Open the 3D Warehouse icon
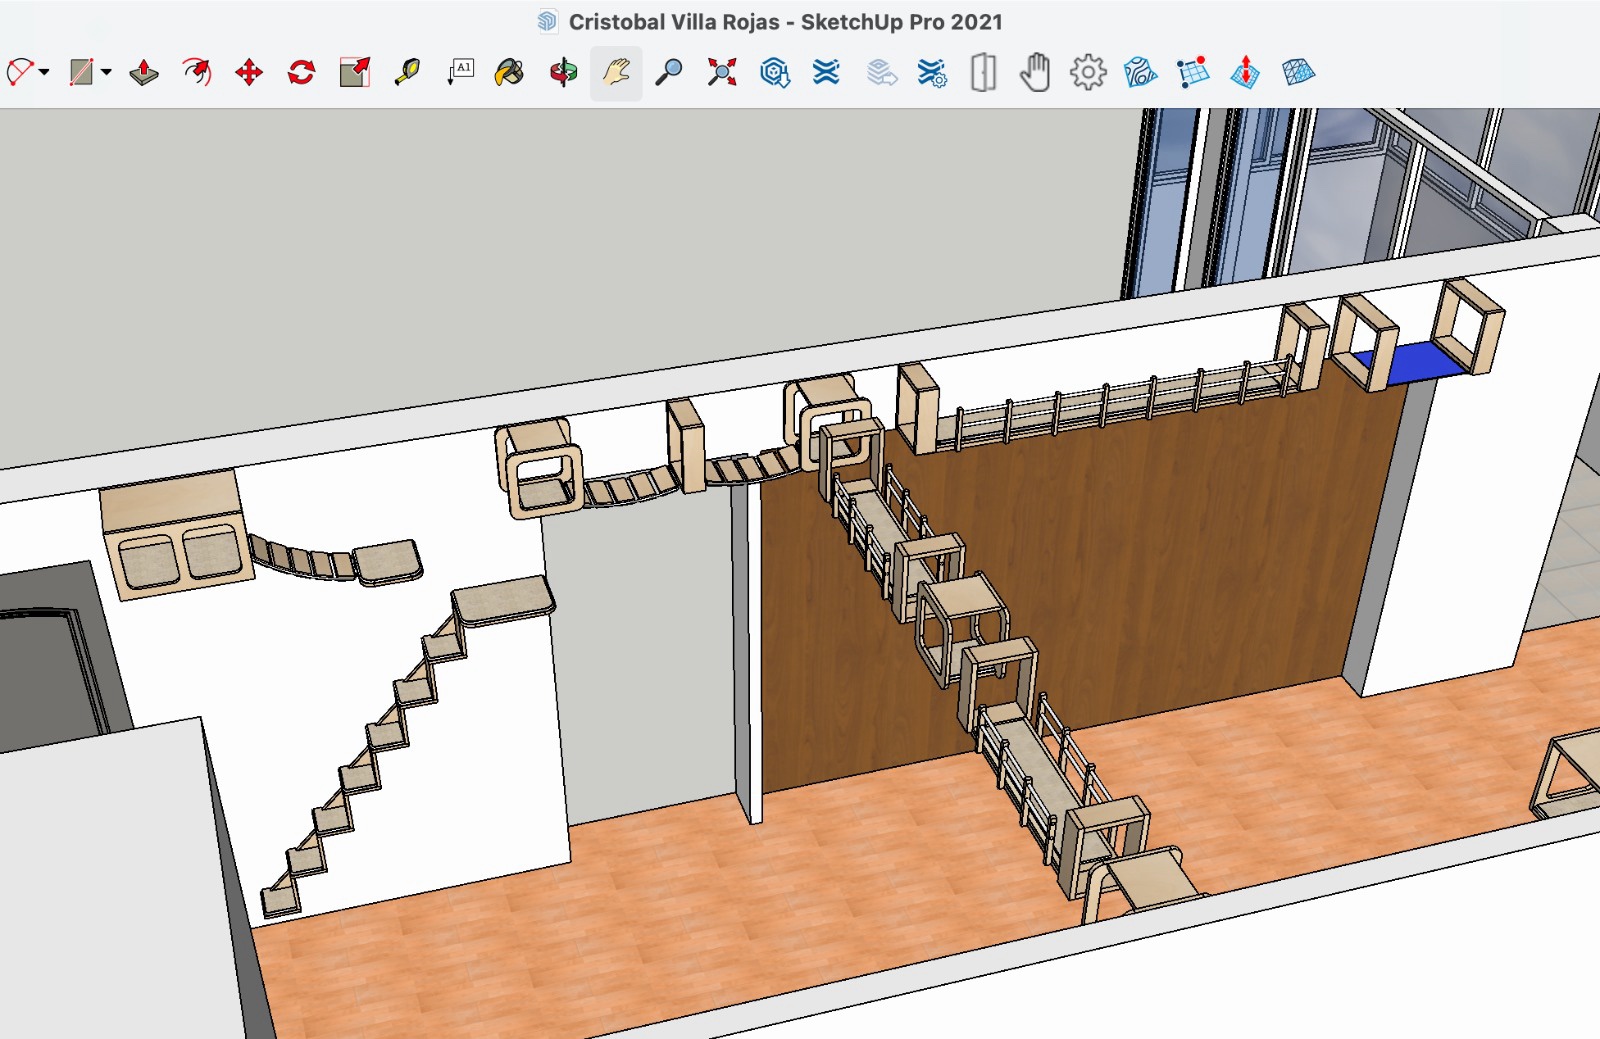 click(x=775, y=72)
